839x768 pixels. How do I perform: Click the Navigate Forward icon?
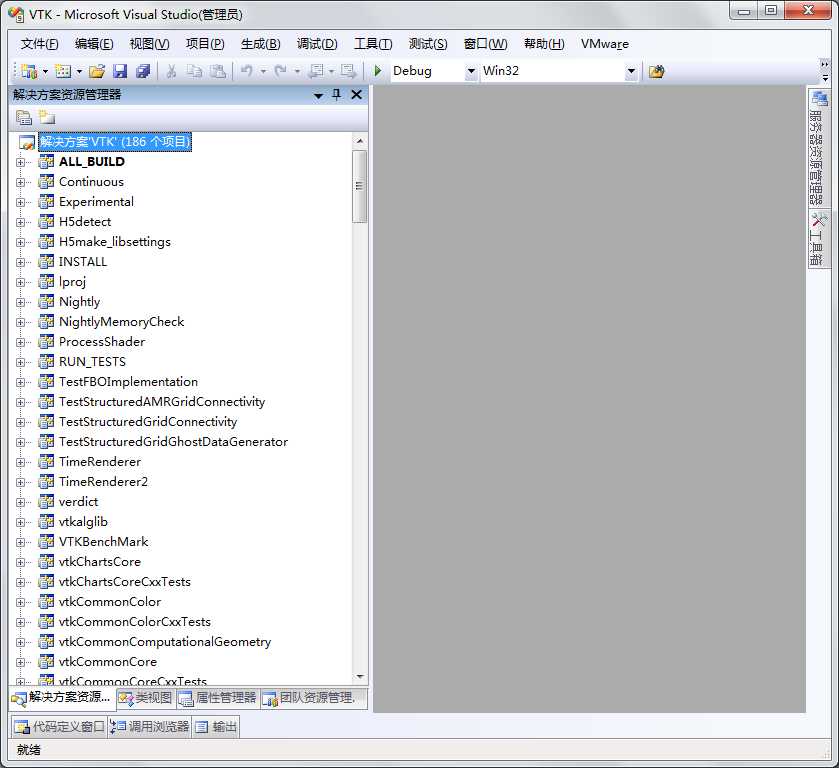coord(348,71)
